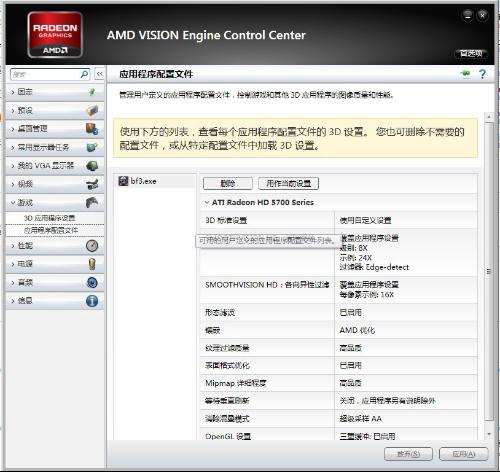500x472 pixels.
Task: Collapse the 游戏 section chevron
Action: (x=13, y=203)
